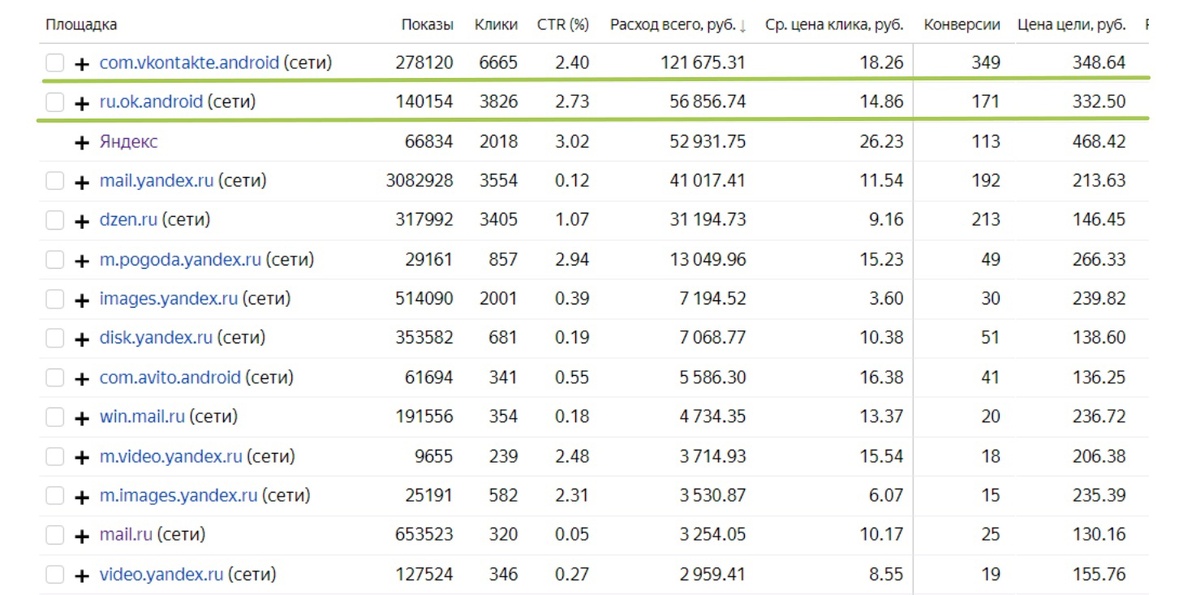This screenshot has height=595, width=1200.
Task: Open the mail.yandex.ru link
Action: [x=156, y=180]
